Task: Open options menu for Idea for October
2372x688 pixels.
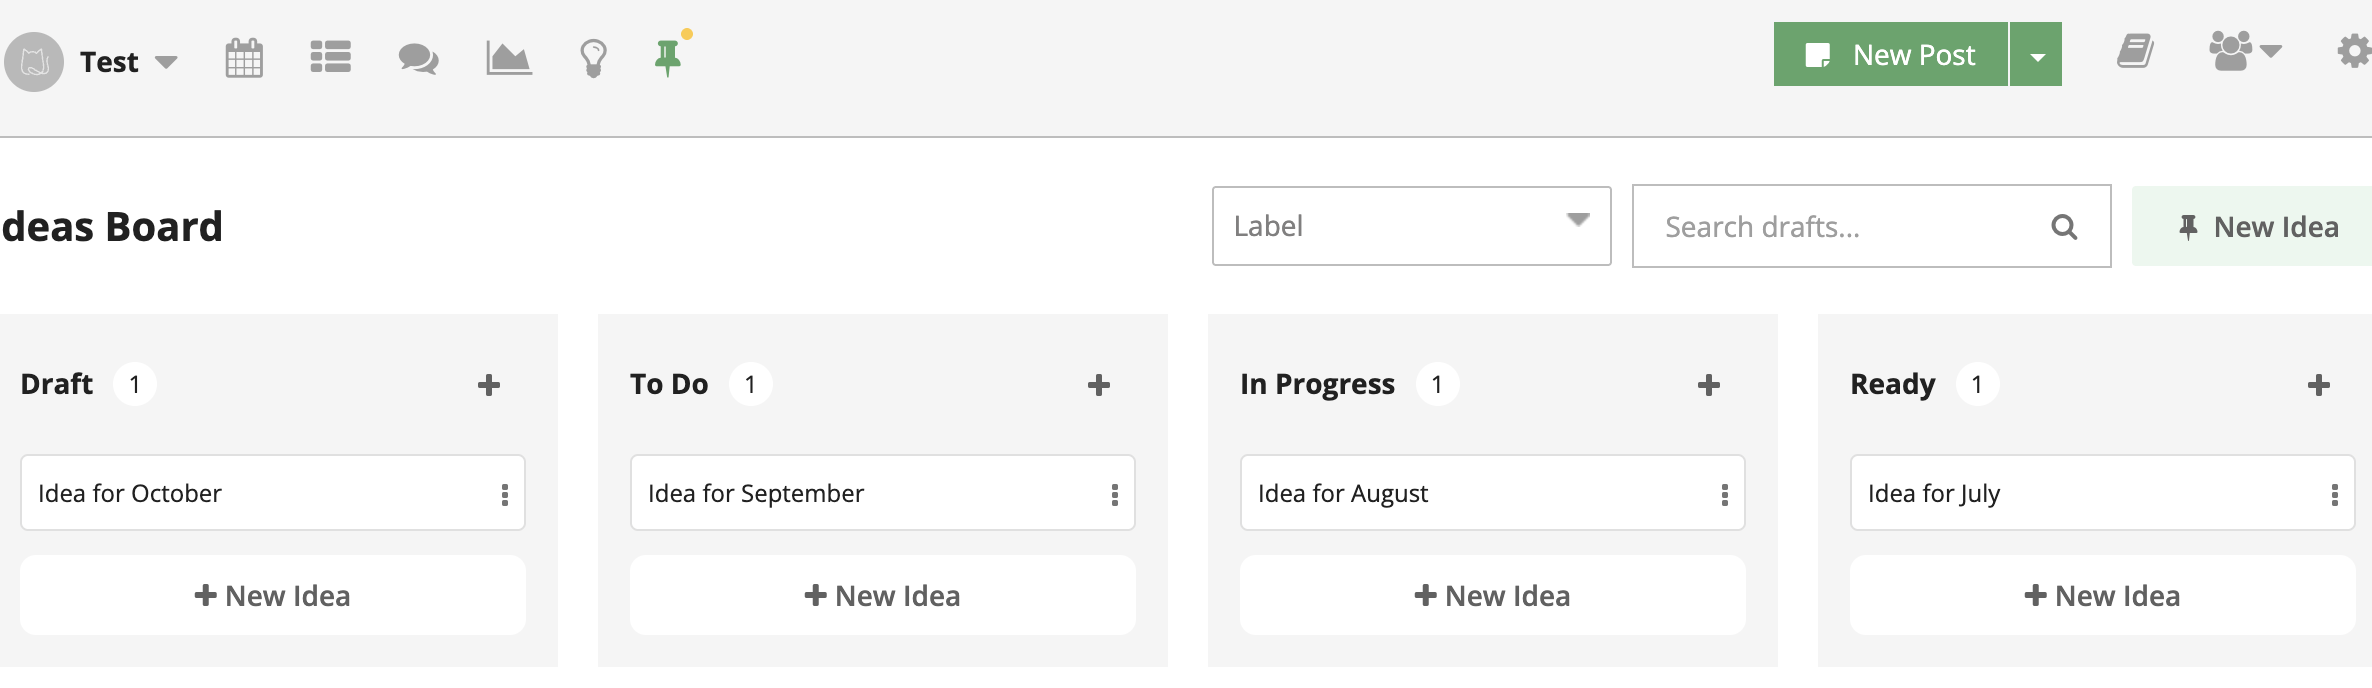Action: point(504,494)
